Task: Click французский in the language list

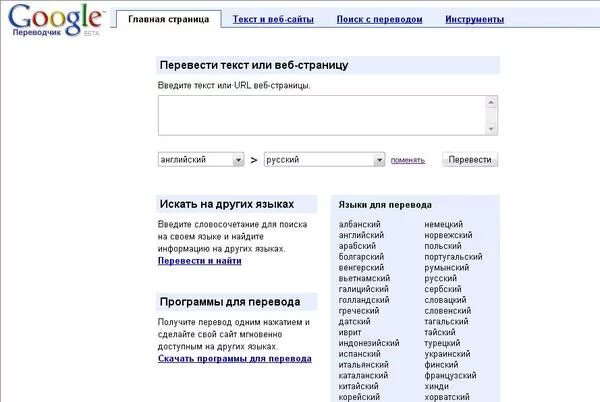Action: click(x=450, y=376)
